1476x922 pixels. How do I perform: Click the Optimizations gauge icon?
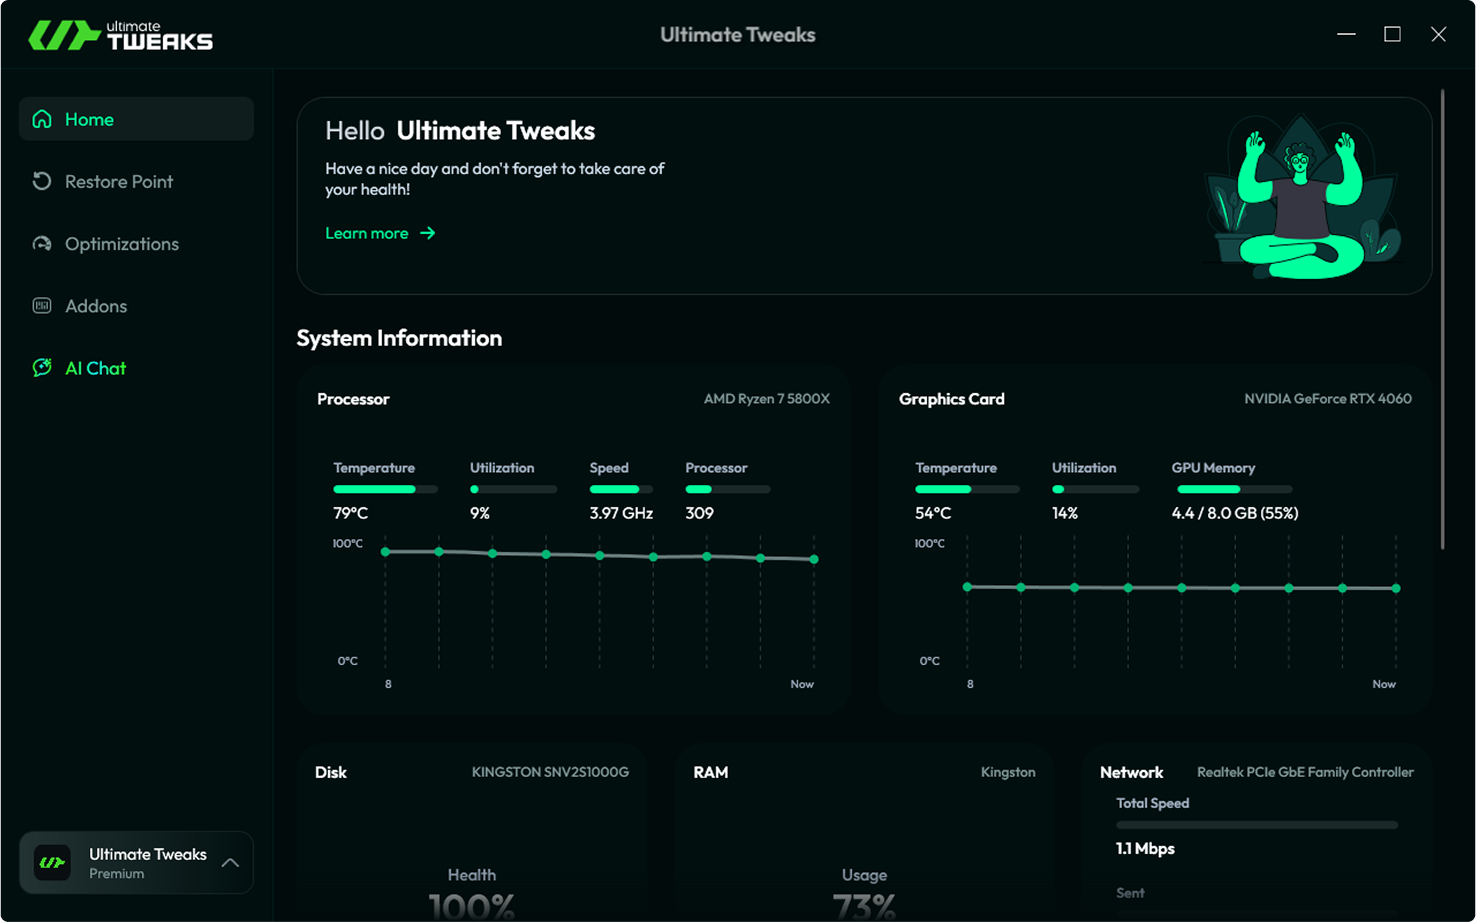point(42,244)
